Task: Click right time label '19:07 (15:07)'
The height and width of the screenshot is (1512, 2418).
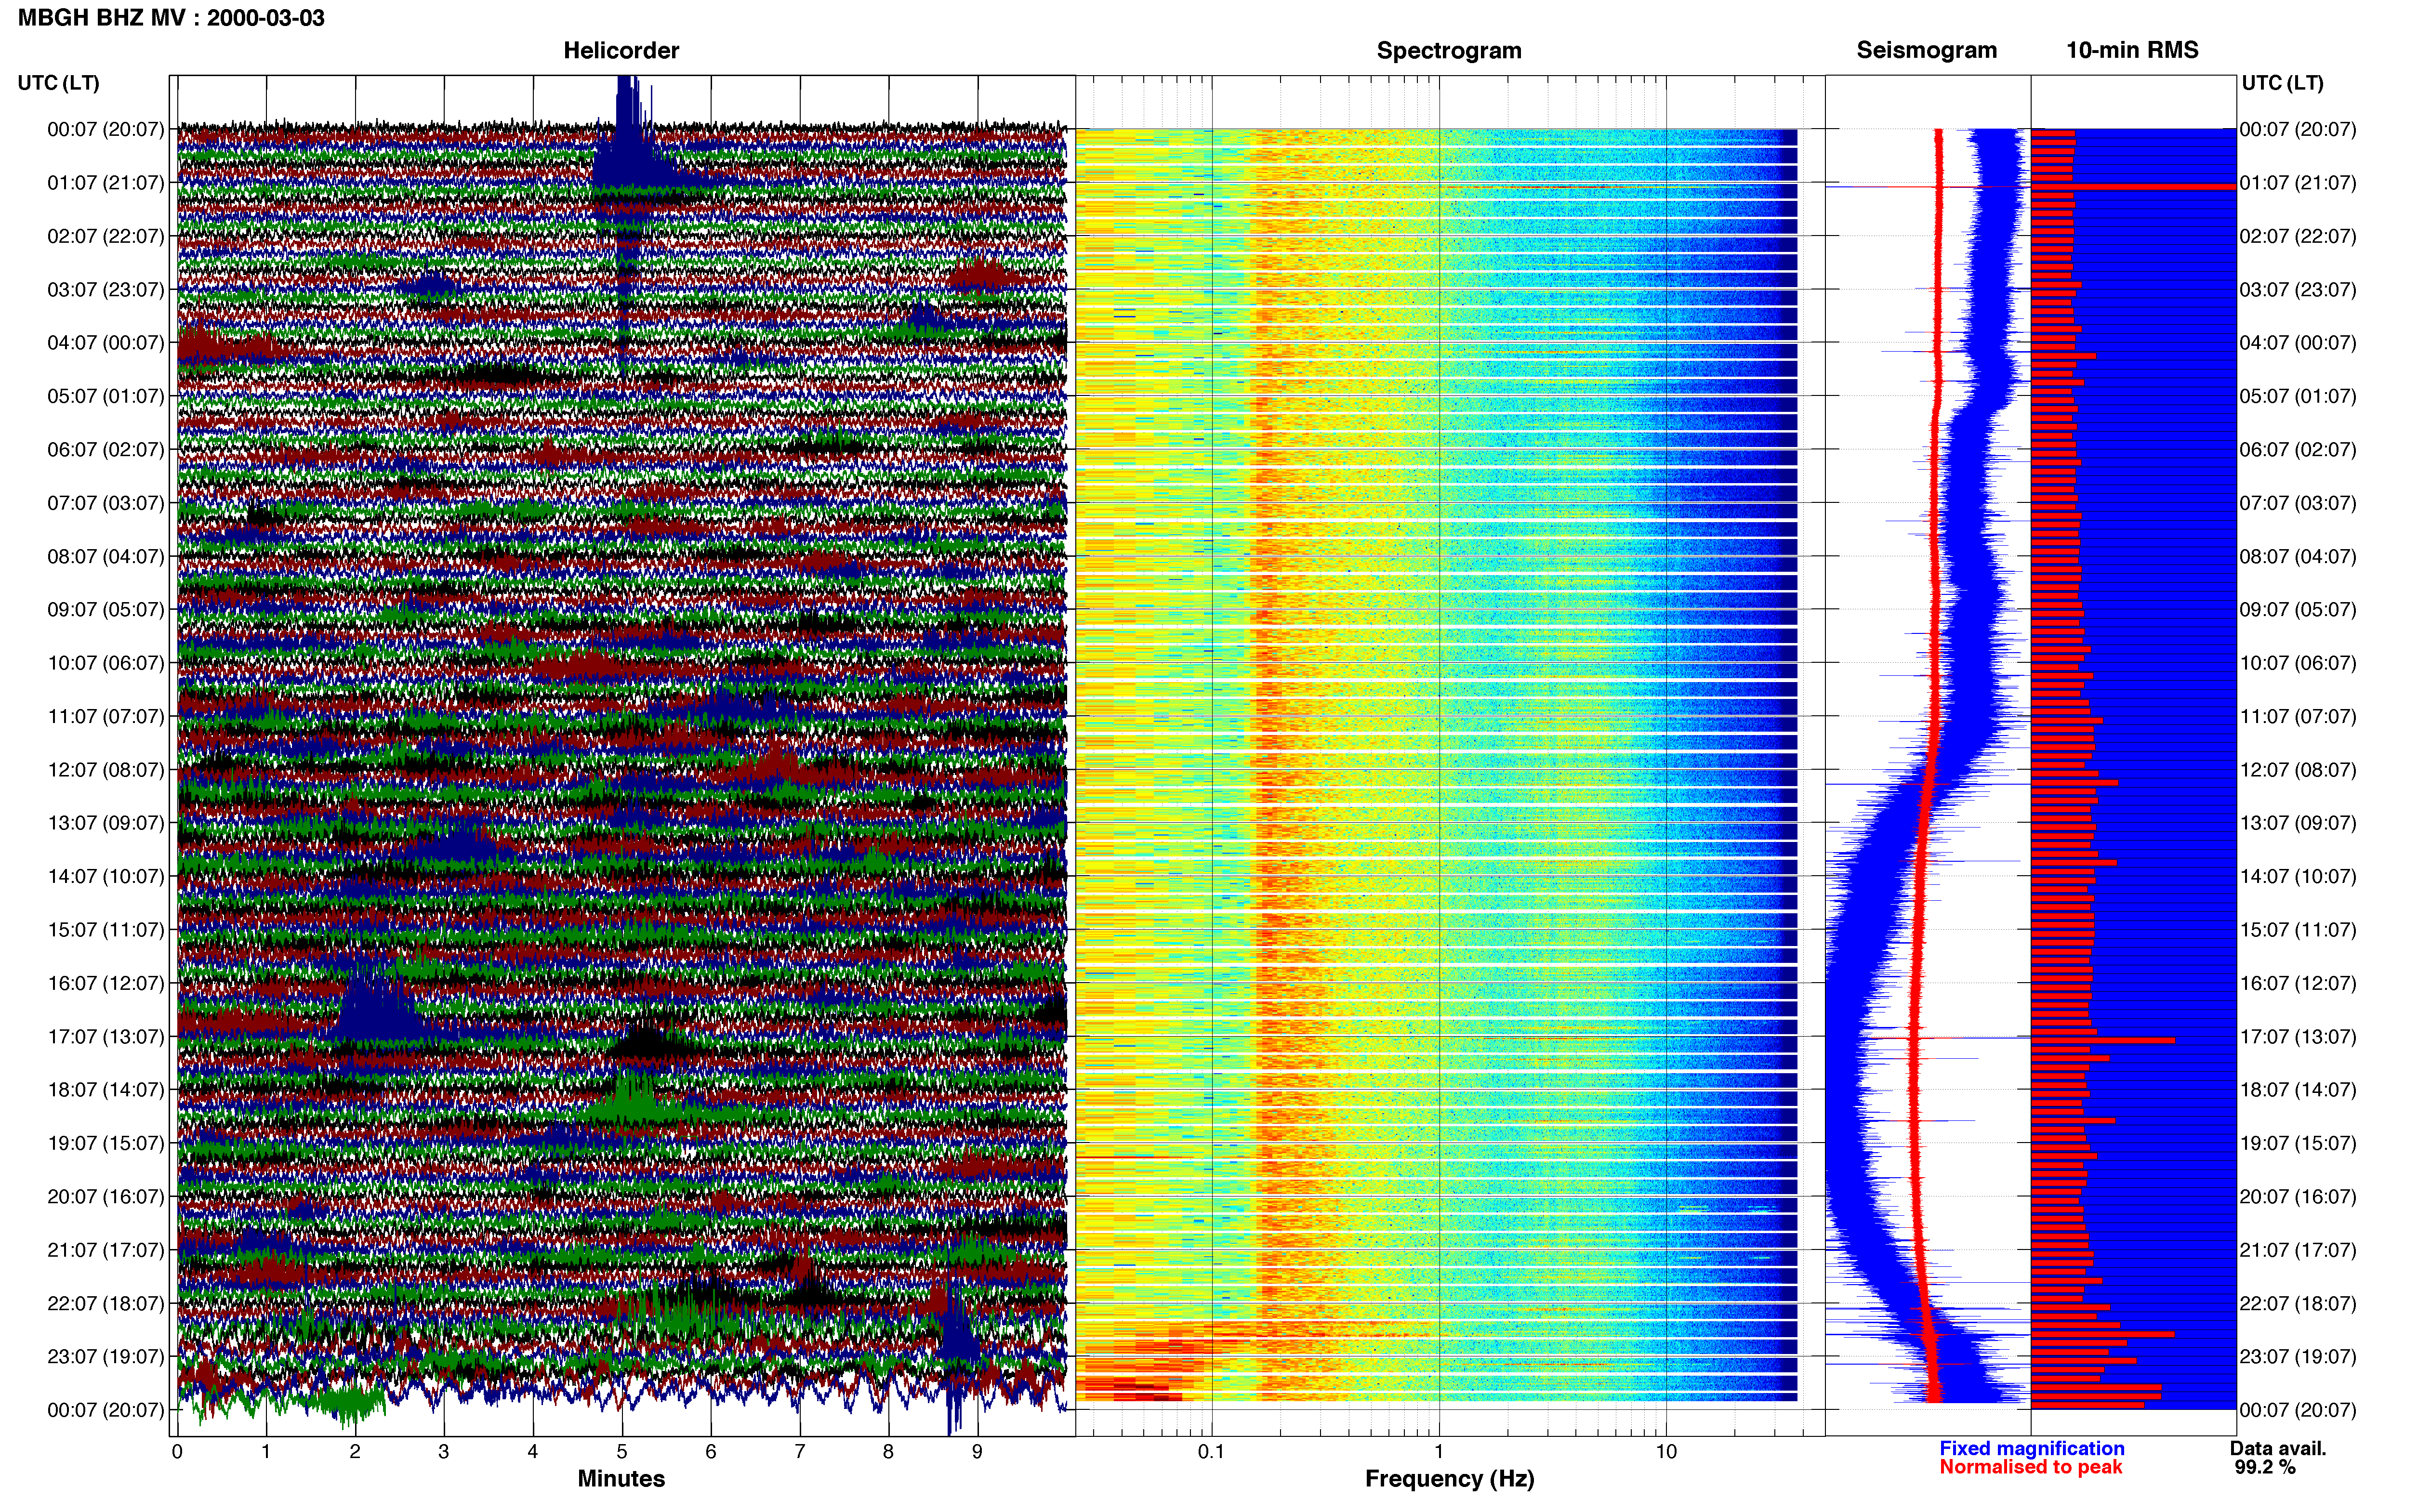Action: pos(2298,1143)
